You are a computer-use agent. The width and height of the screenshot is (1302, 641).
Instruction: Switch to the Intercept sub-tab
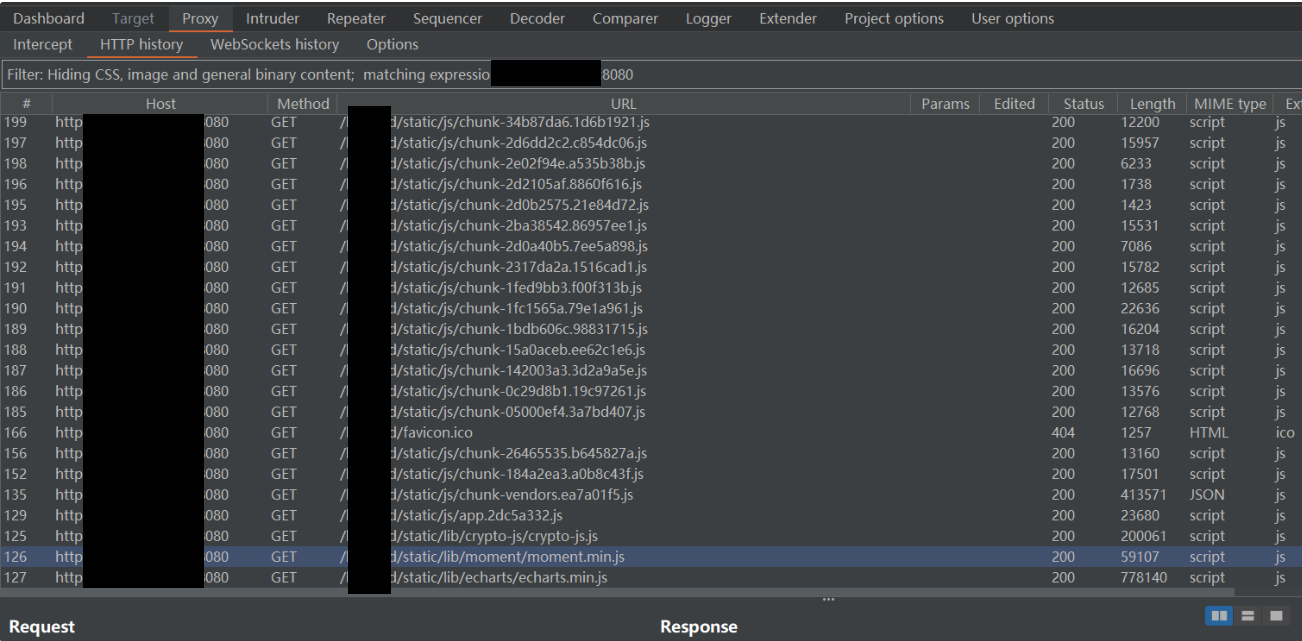(x=42, y=45)
